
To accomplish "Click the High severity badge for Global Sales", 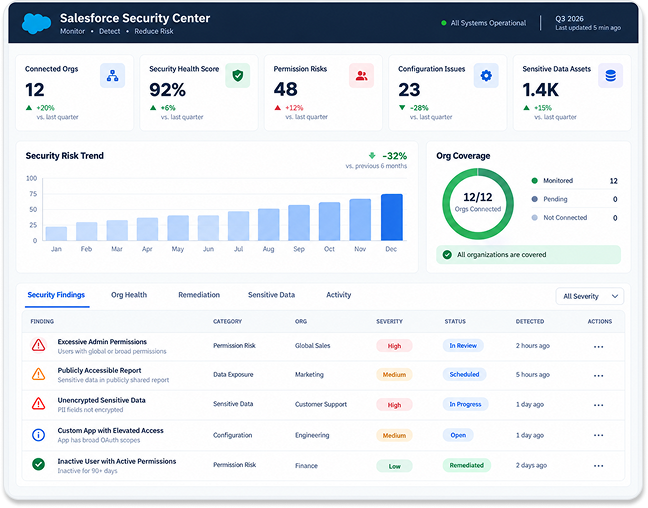I will 394,346.
